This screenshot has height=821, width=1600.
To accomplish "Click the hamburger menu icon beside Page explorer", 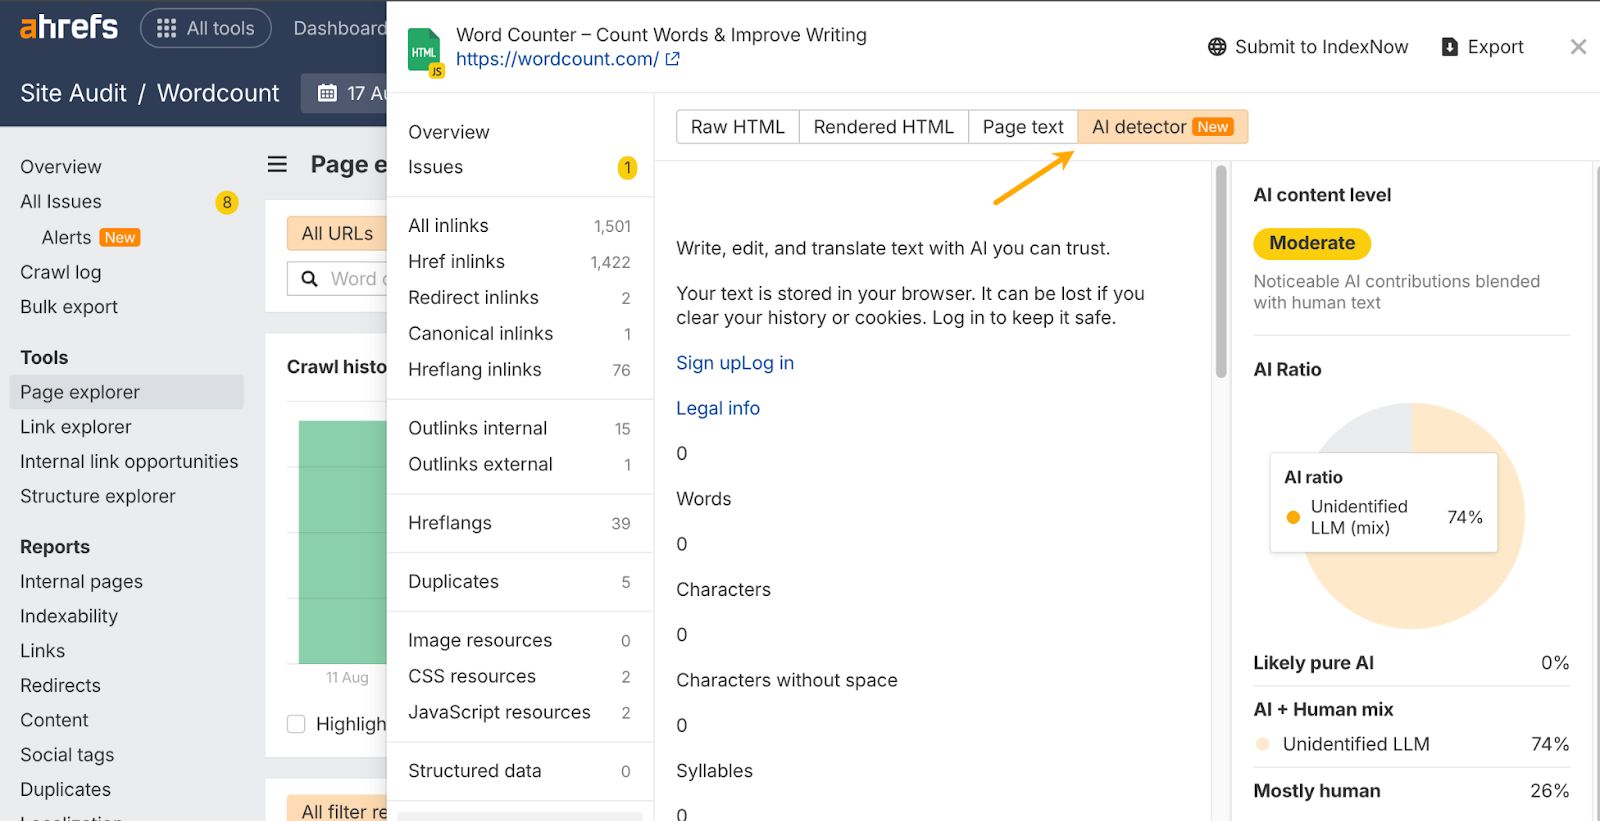I will pos(277,164).
